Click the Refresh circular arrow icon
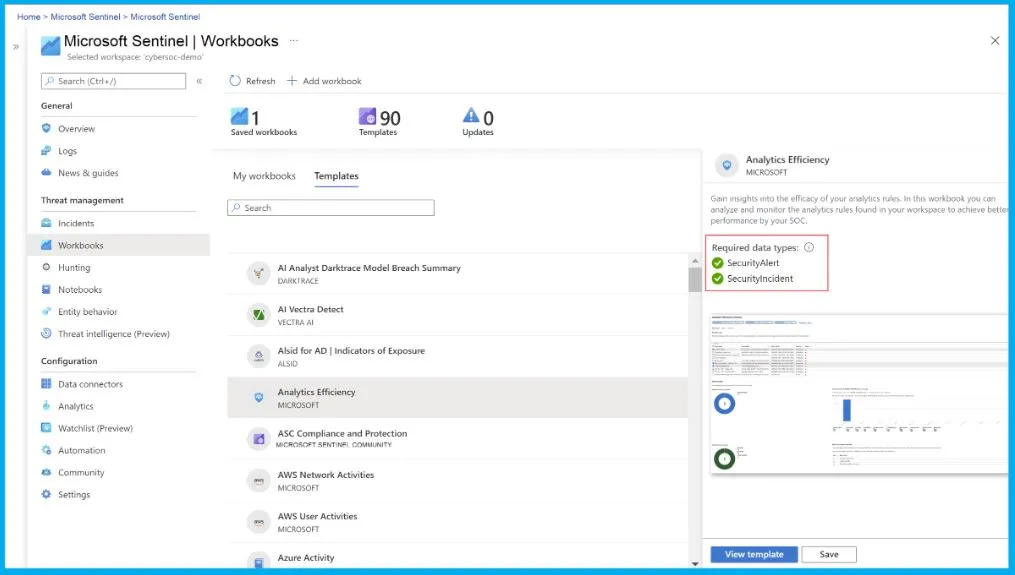1015x575 pixels. (x=235, y=80)
